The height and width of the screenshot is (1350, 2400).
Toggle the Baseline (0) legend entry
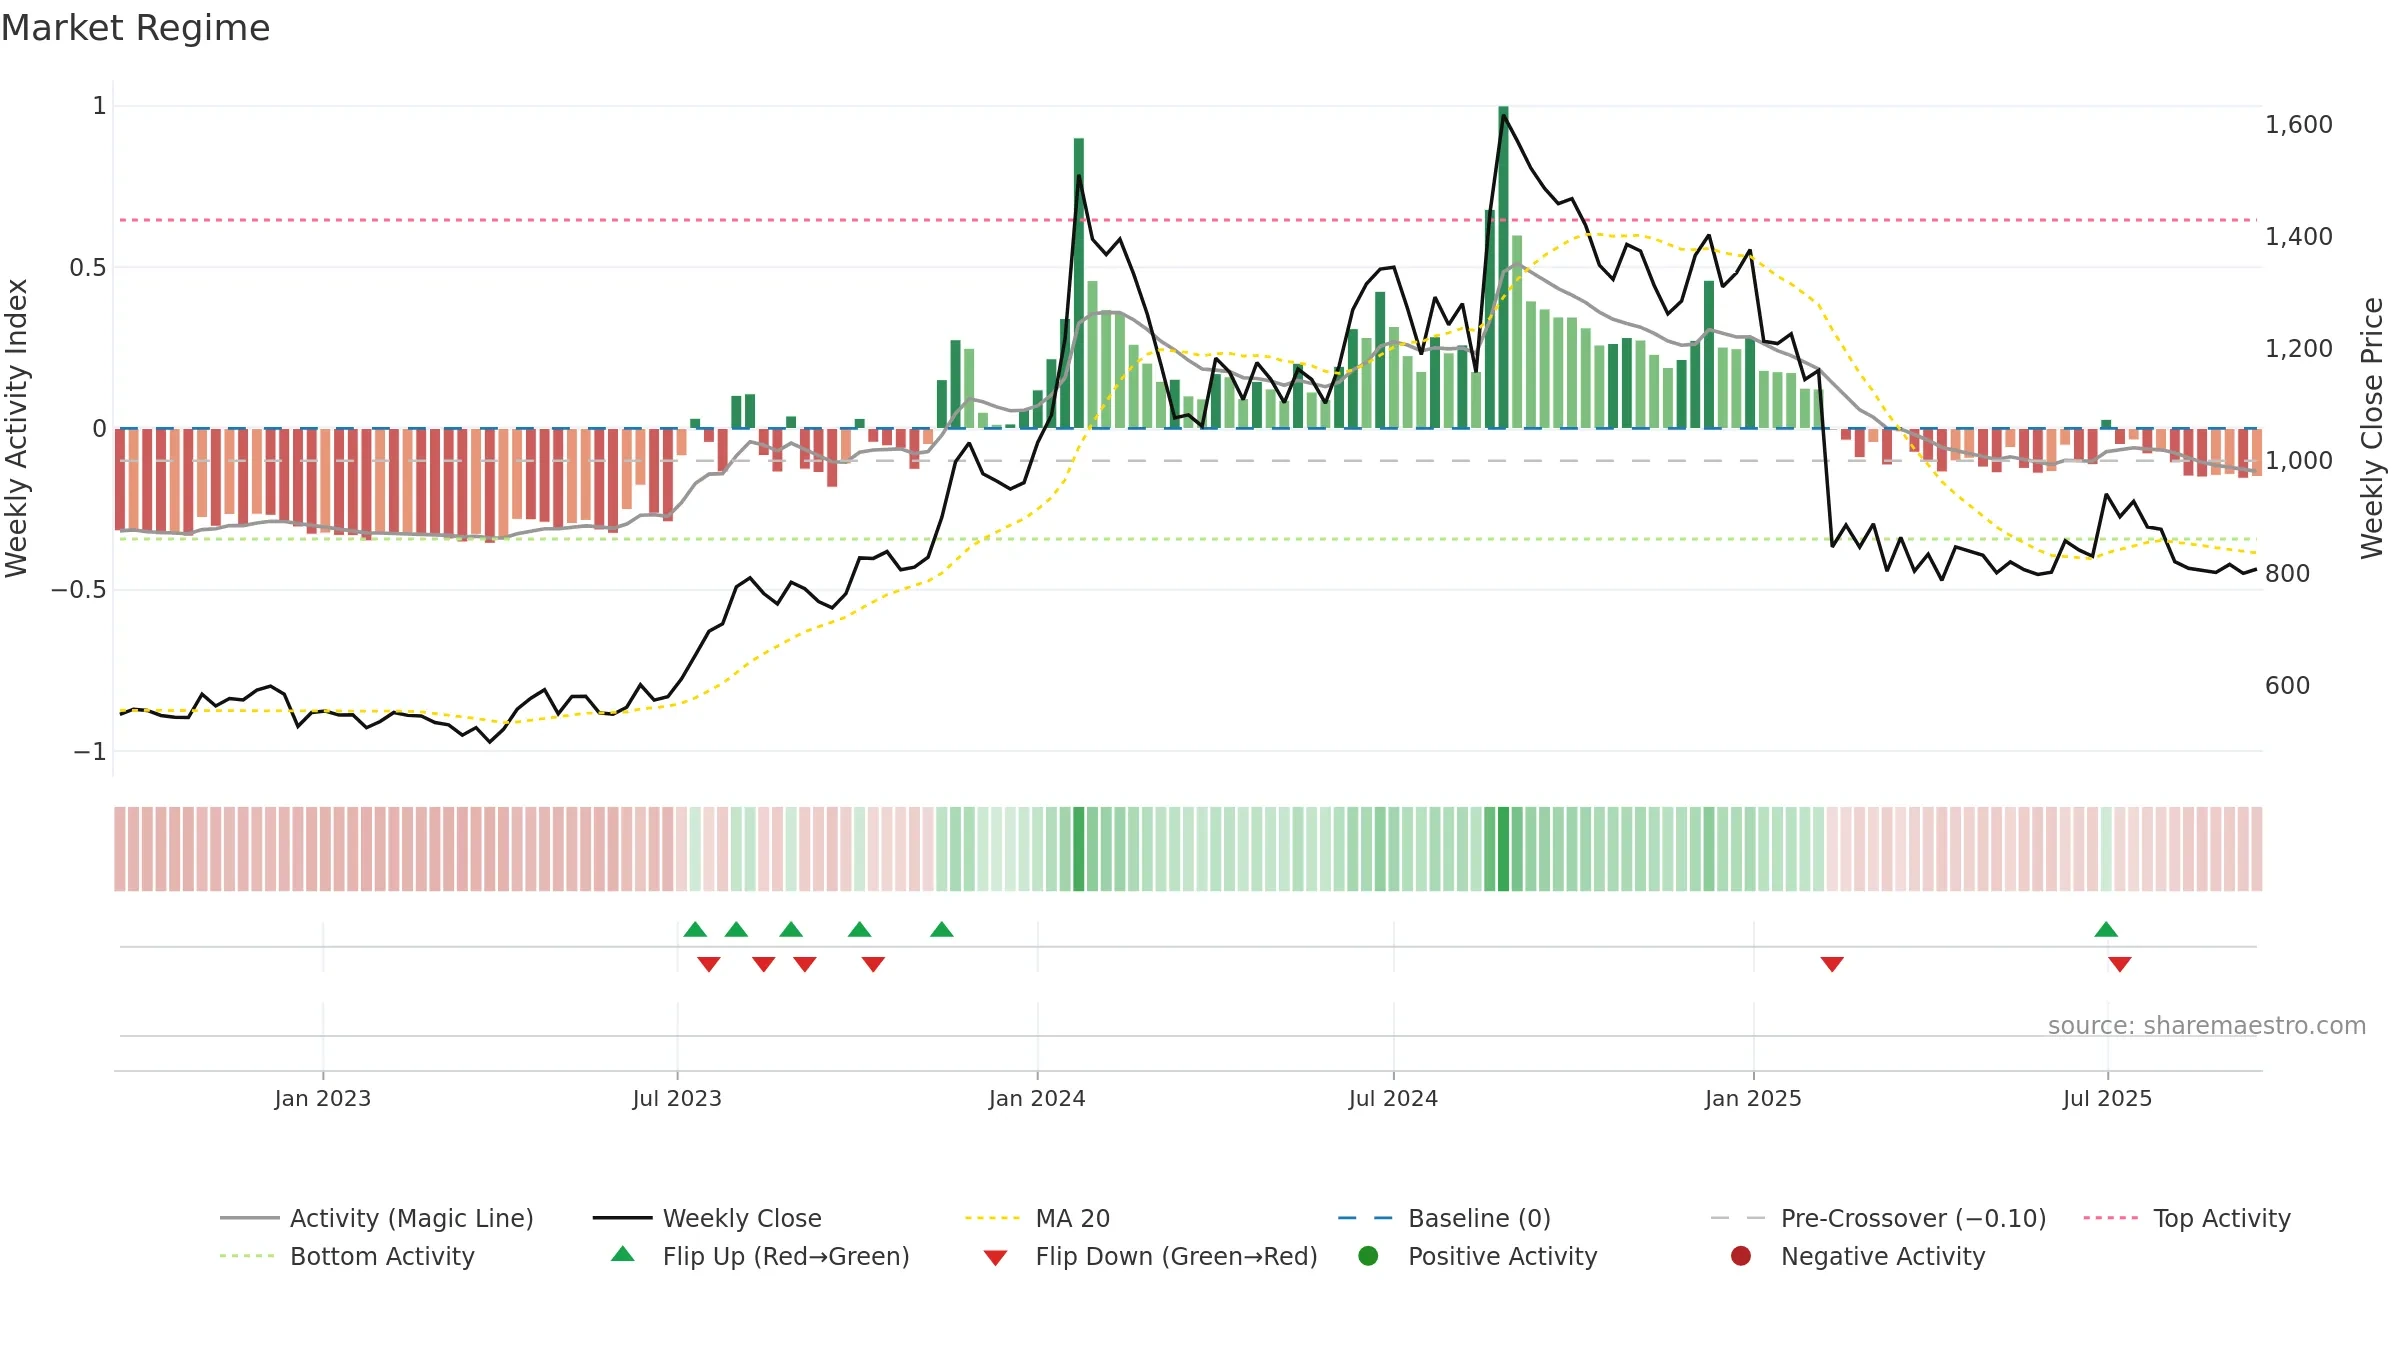(1444, 1218)
